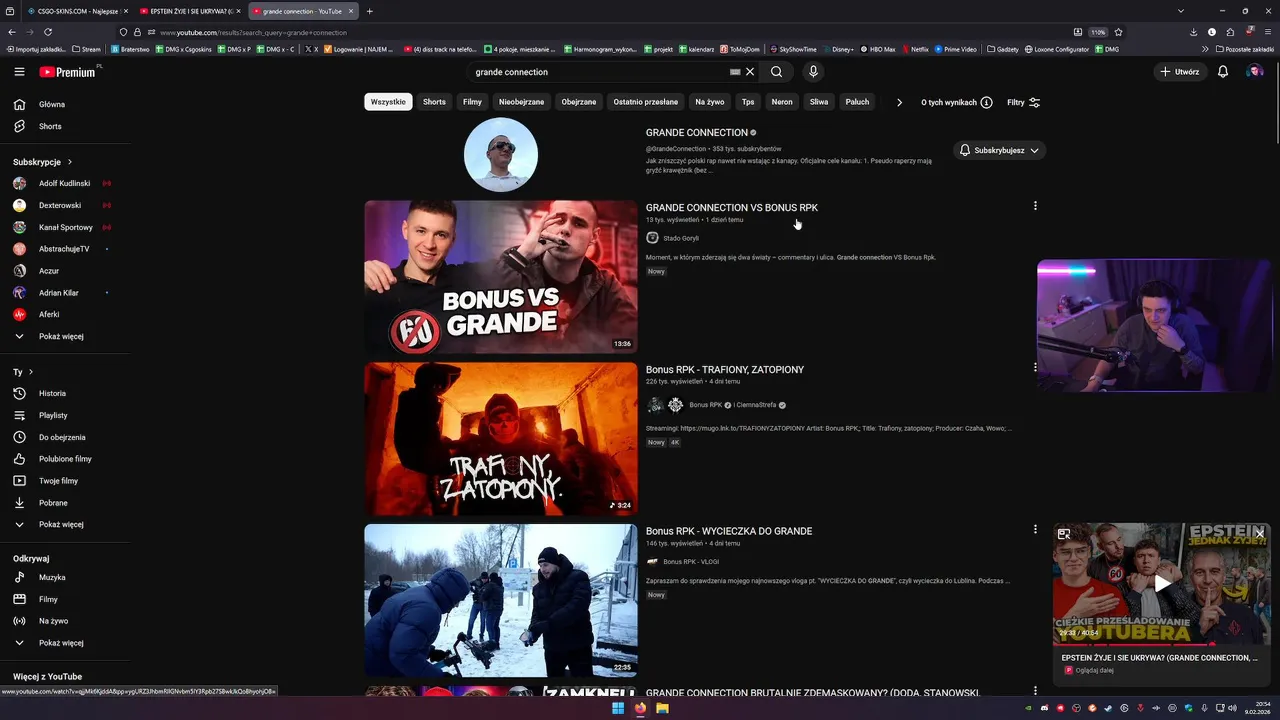Reload the page with browser refresh icon
Image resolution: width=1280 pixels, height=720 pixels.
(49, 32)
